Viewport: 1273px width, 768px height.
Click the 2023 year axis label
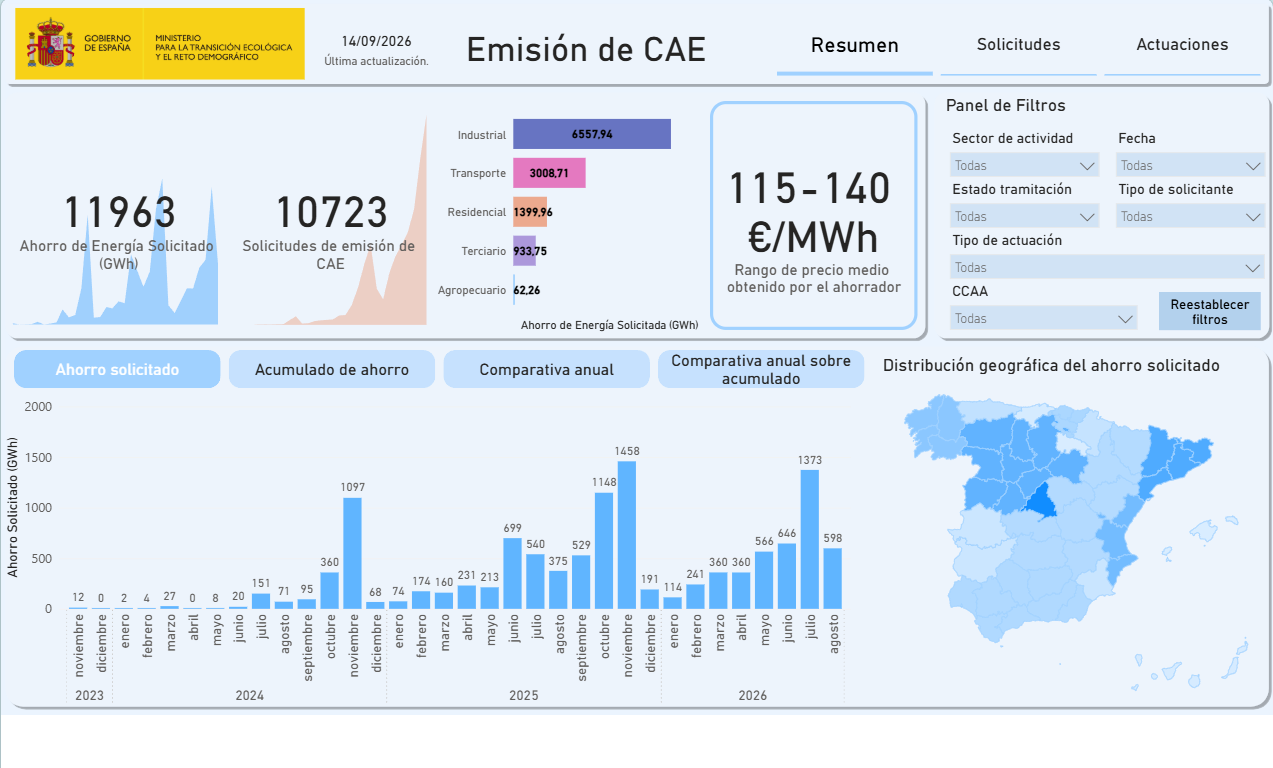(x=89, y=695)
